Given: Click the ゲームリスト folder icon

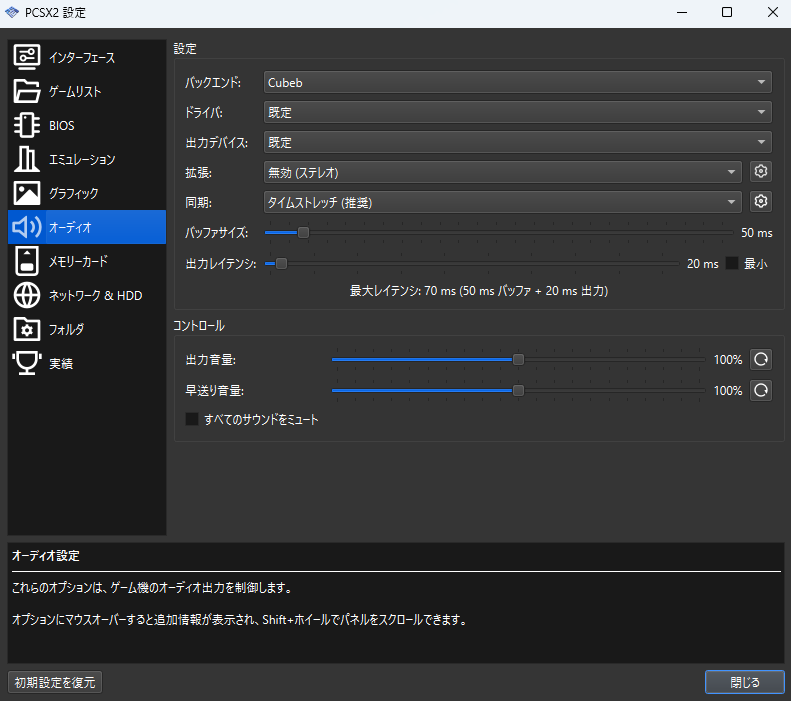Looking at the screenshot, I should [27, 91].
